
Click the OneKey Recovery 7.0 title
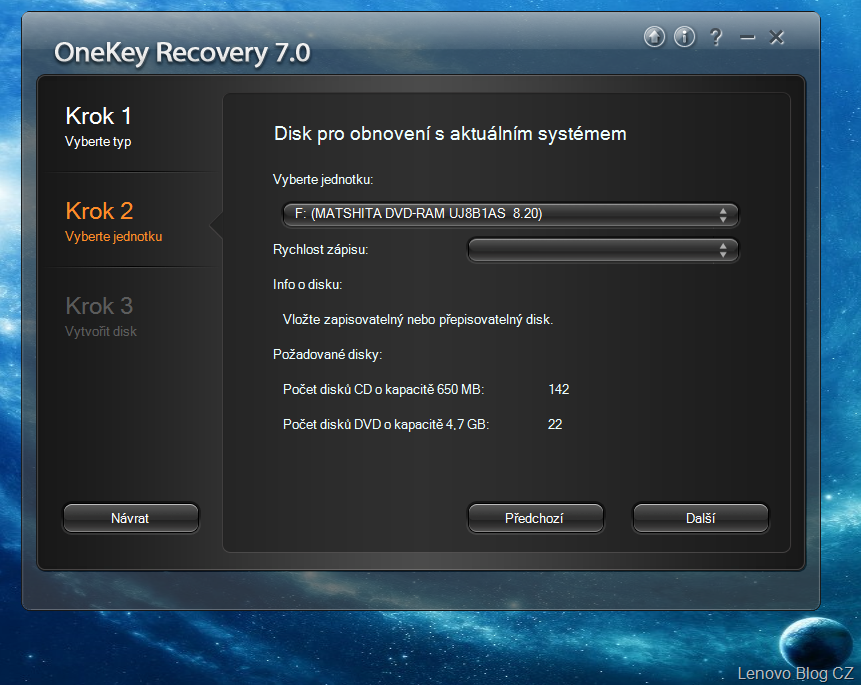tap(182, 53)
